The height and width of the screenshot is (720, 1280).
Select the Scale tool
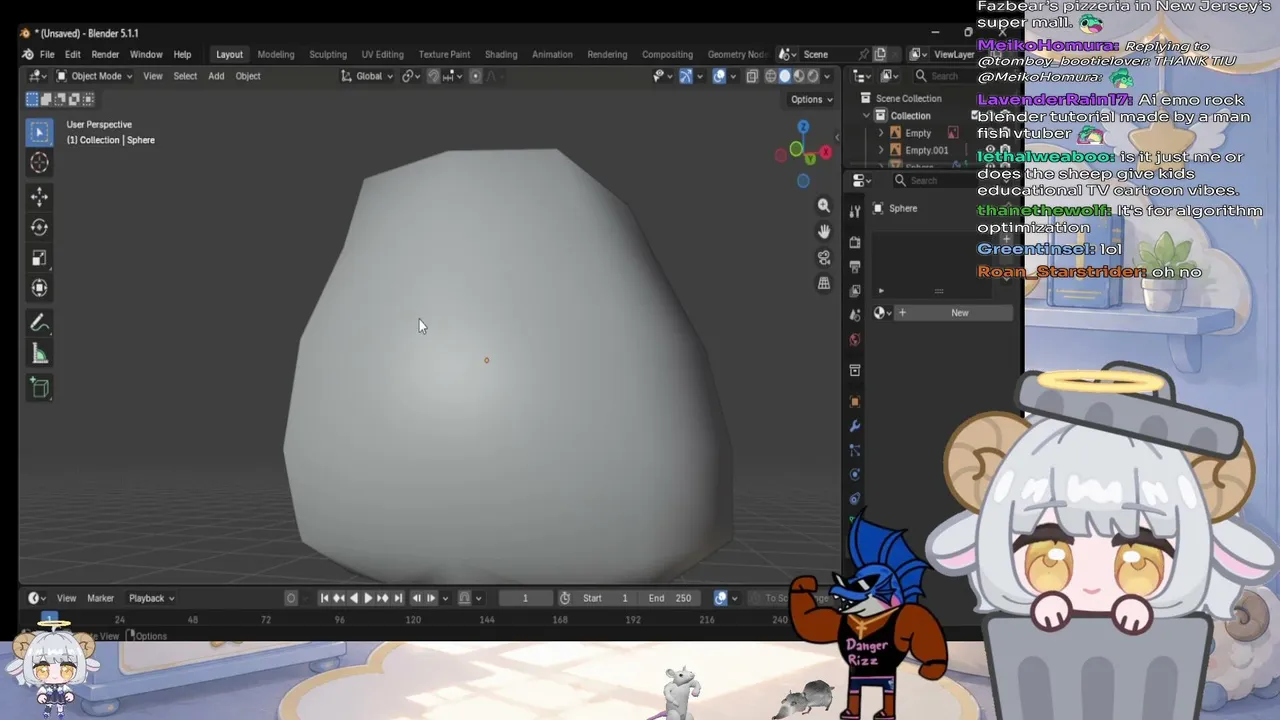click(x=40, y=258)
